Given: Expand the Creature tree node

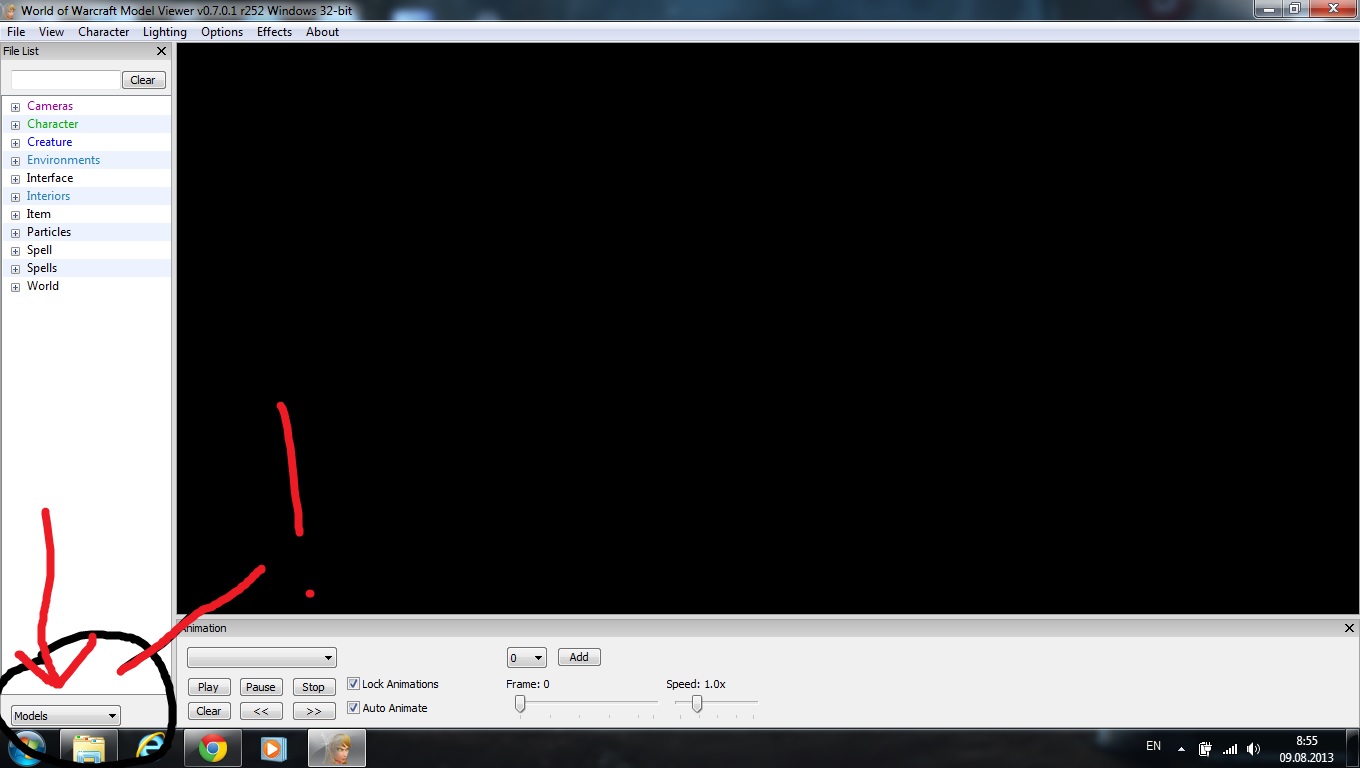Looking at the screenshot, I should click(16, 143).
